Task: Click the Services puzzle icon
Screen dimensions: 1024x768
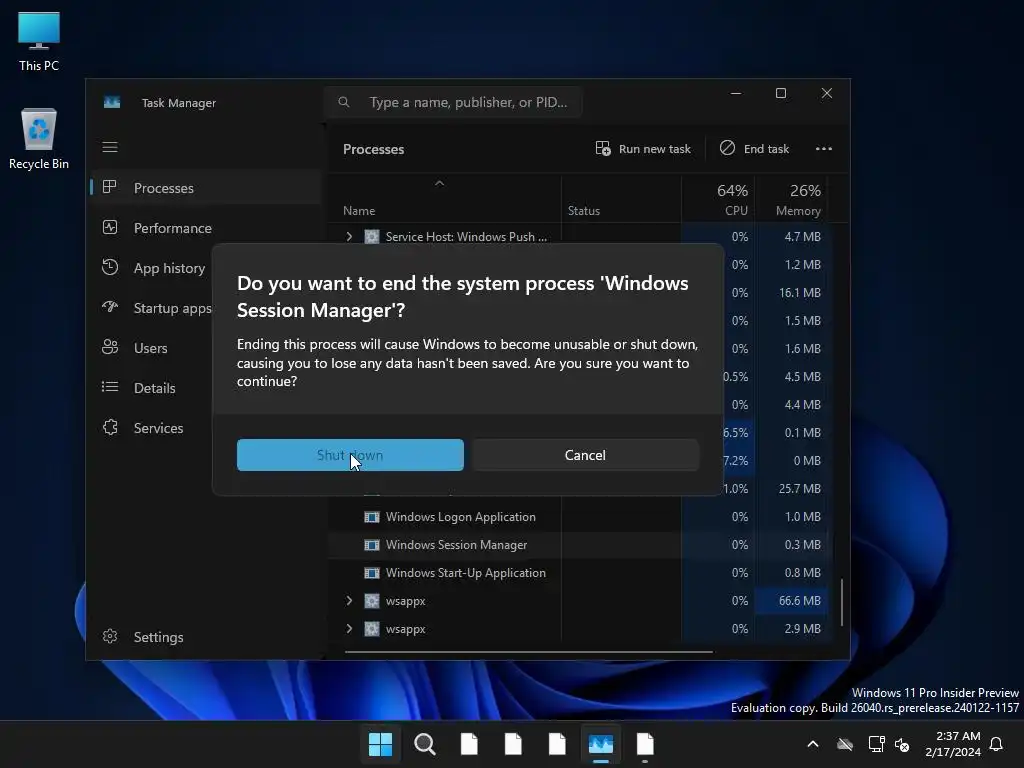Action: (110, 427)
